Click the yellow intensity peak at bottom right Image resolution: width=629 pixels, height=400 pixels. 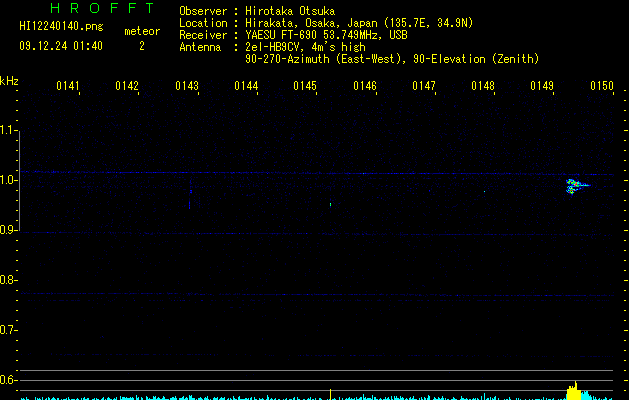tap(574, 391)
